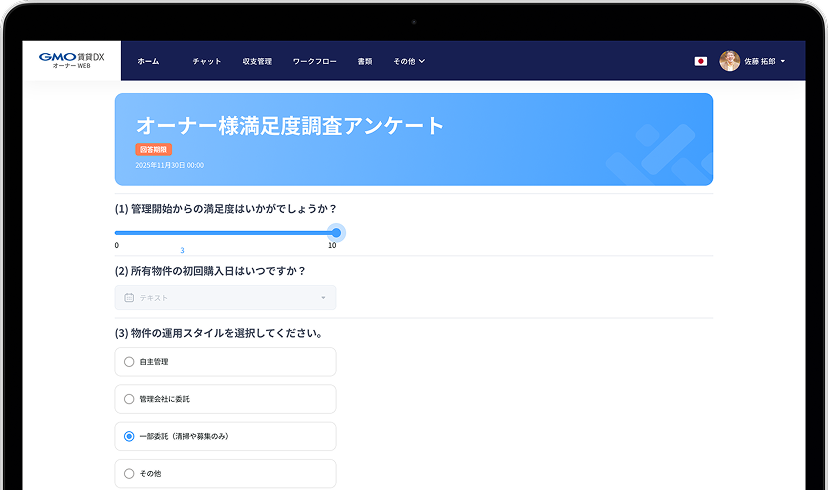Navigate to ワークフロー
Image resolution: width=828 pixels, height=490 pixels.
pos(314,61)
